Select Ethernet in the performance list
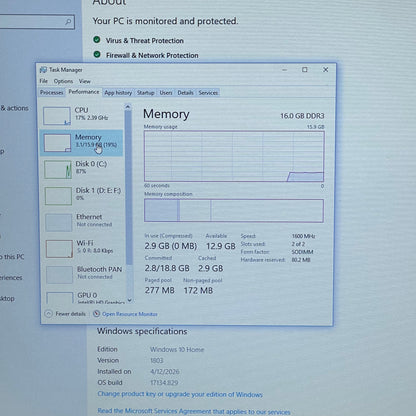 tap(82, 222)
